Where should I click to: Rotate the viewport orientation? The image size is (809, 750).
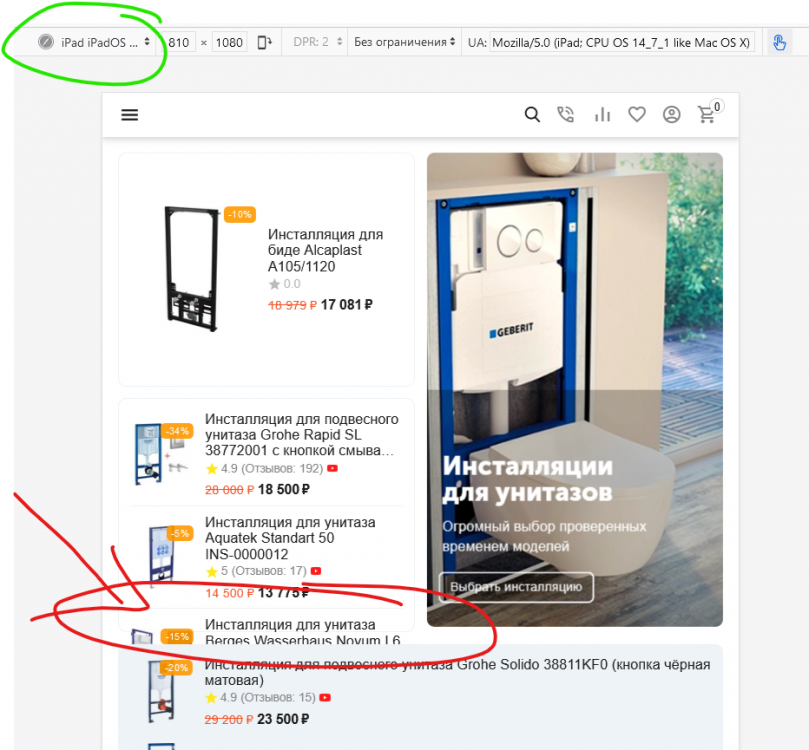pos(264,42)
